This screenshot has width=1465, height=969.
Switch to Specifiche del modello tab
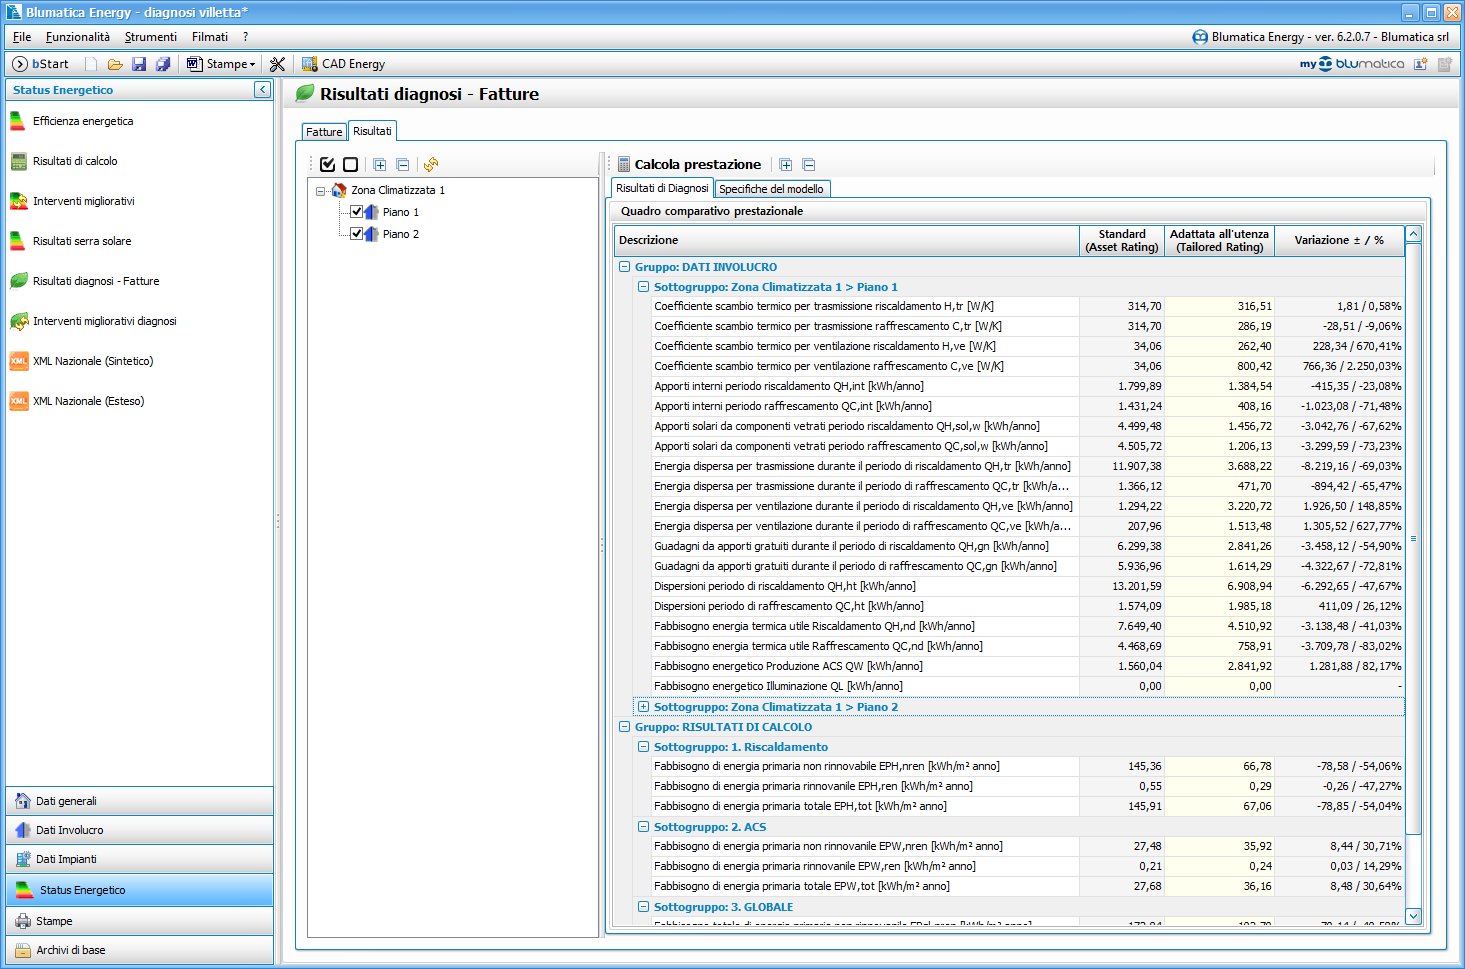tap(771, 189)
